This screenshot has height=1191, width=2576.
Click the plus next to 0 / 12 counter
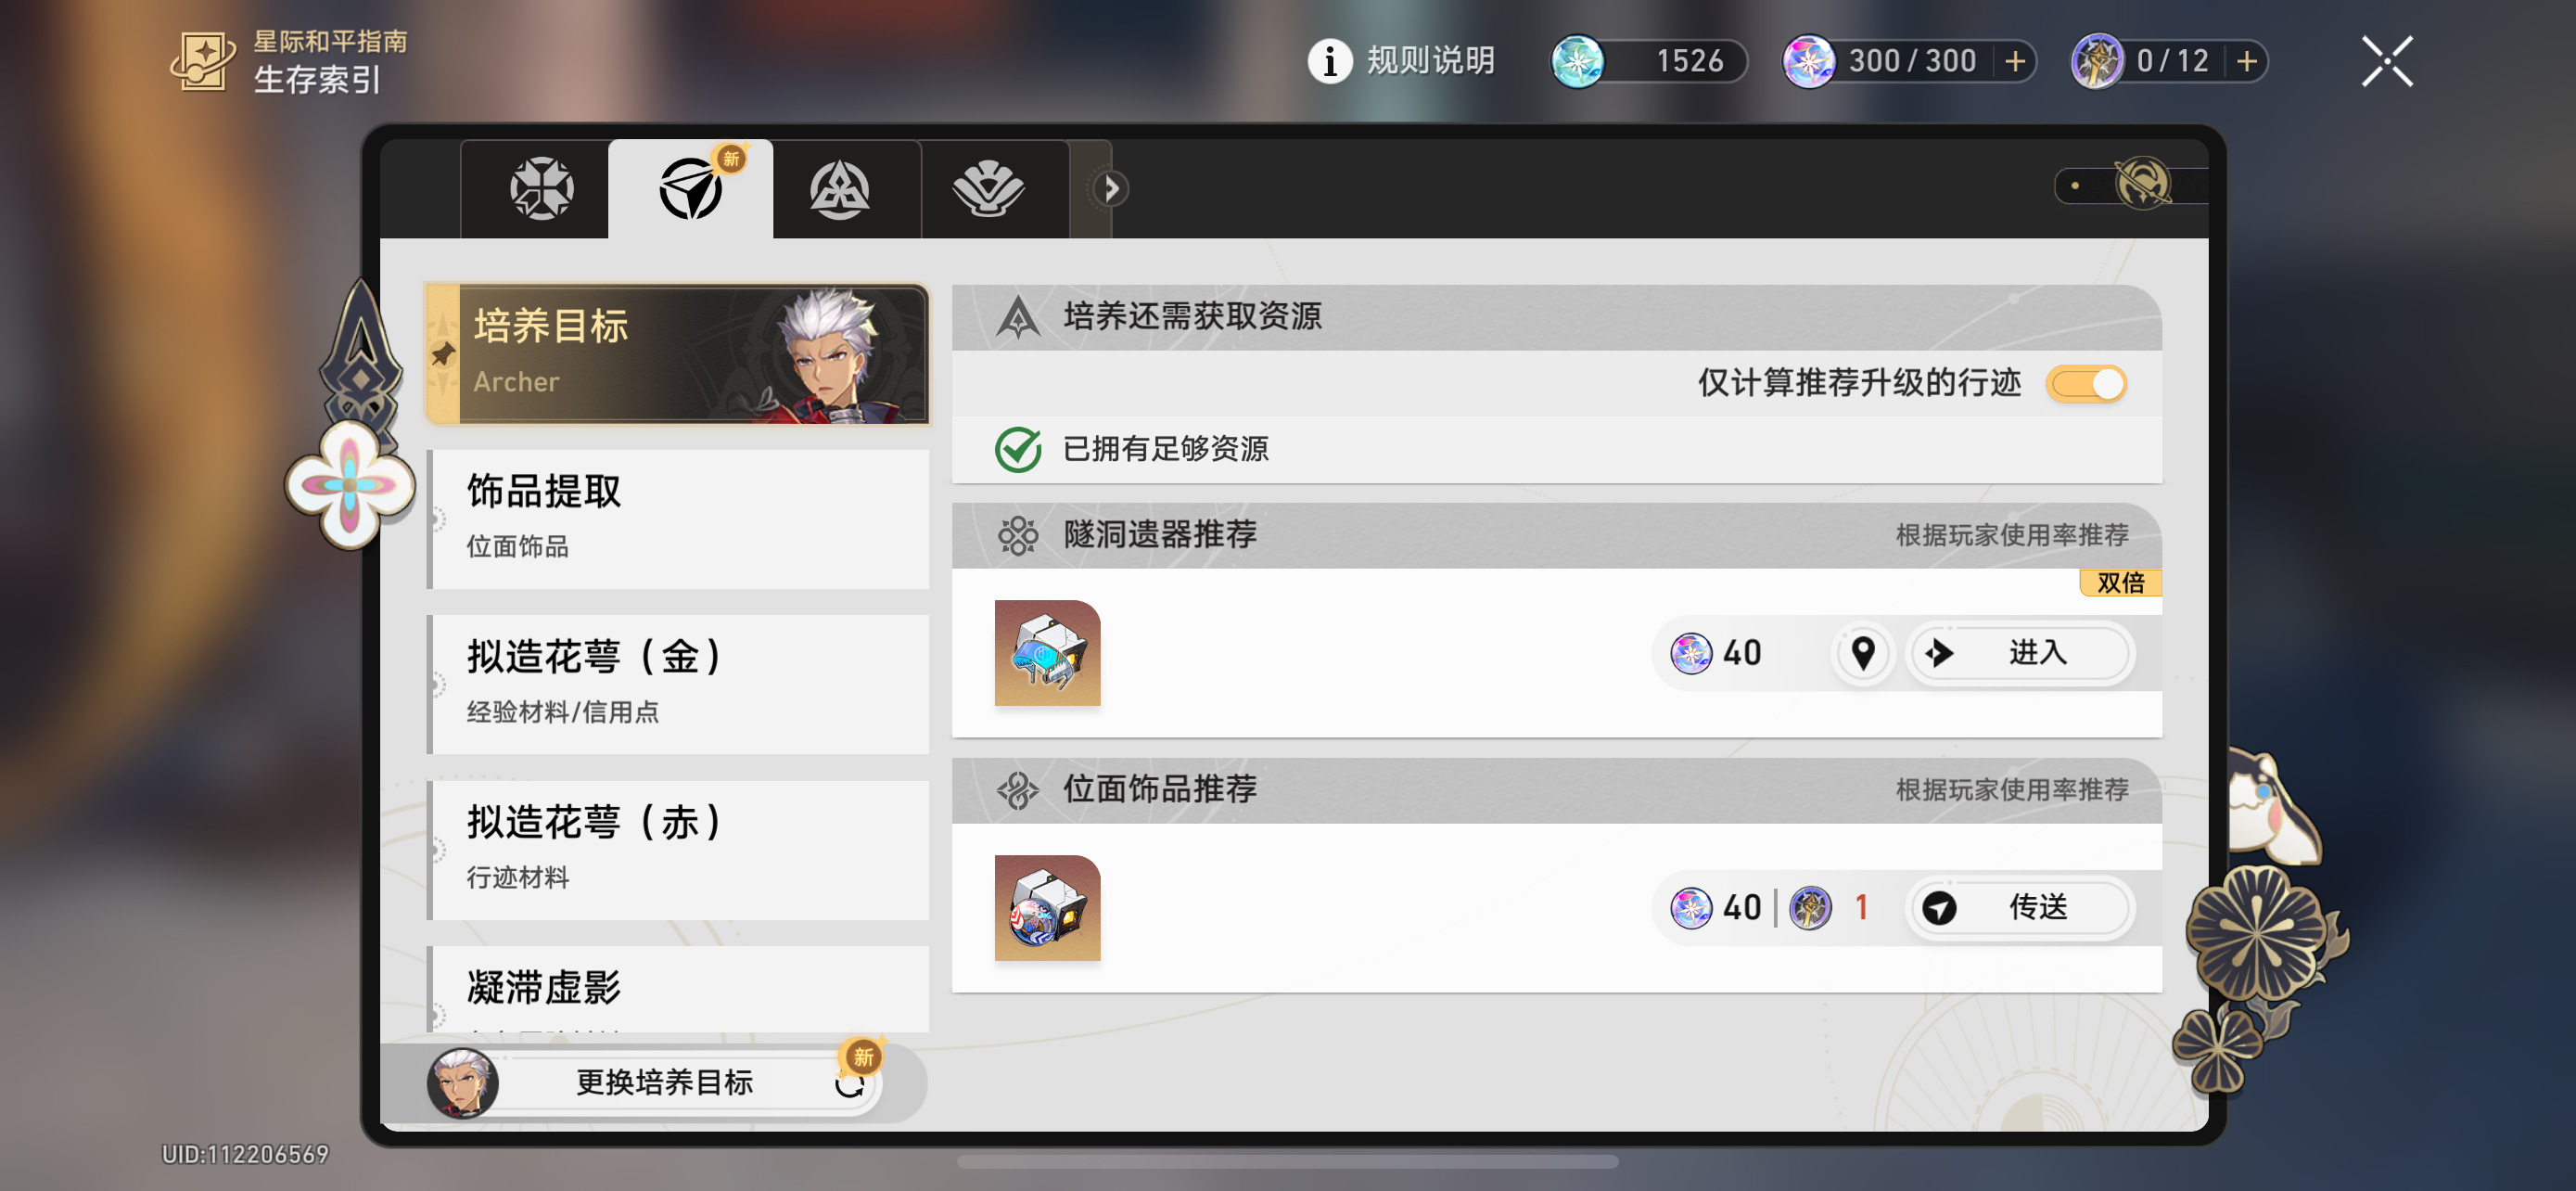(x=2246, y=62)
